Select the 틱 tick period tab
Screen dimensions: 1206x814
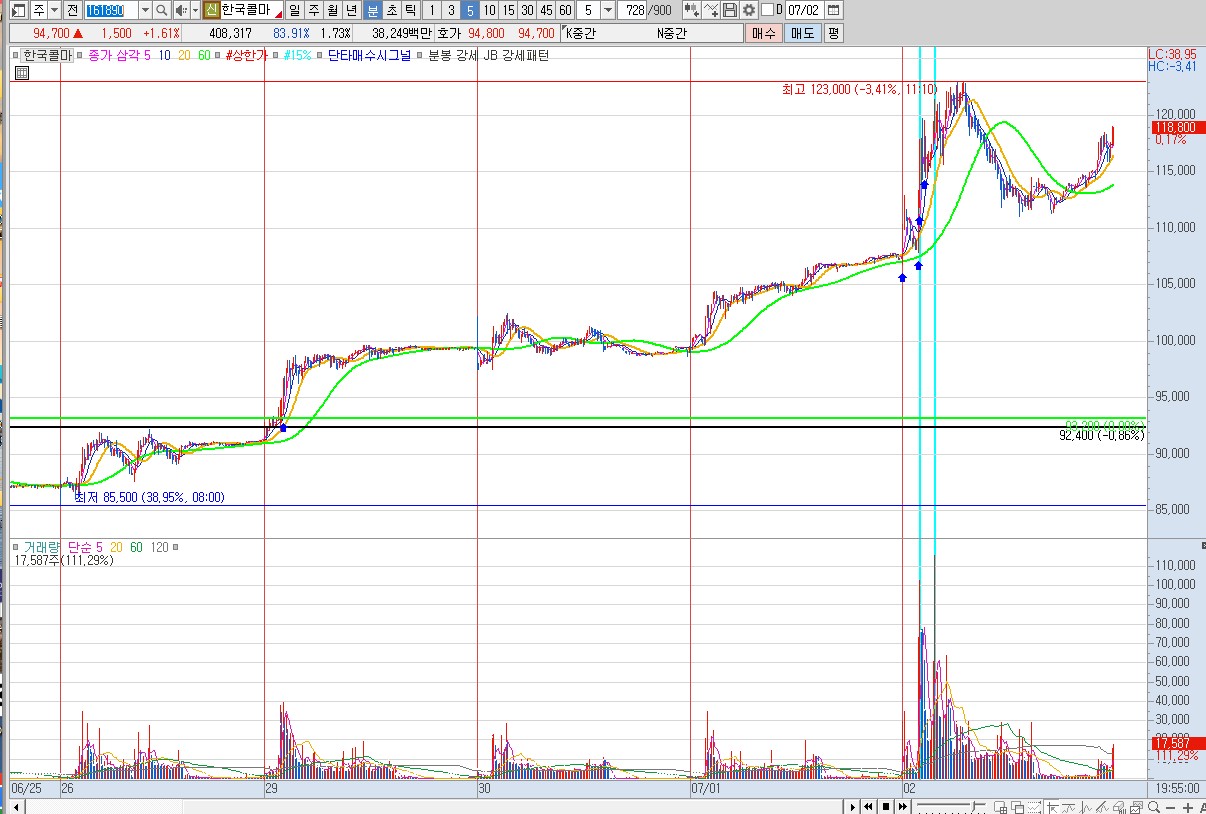410,10
